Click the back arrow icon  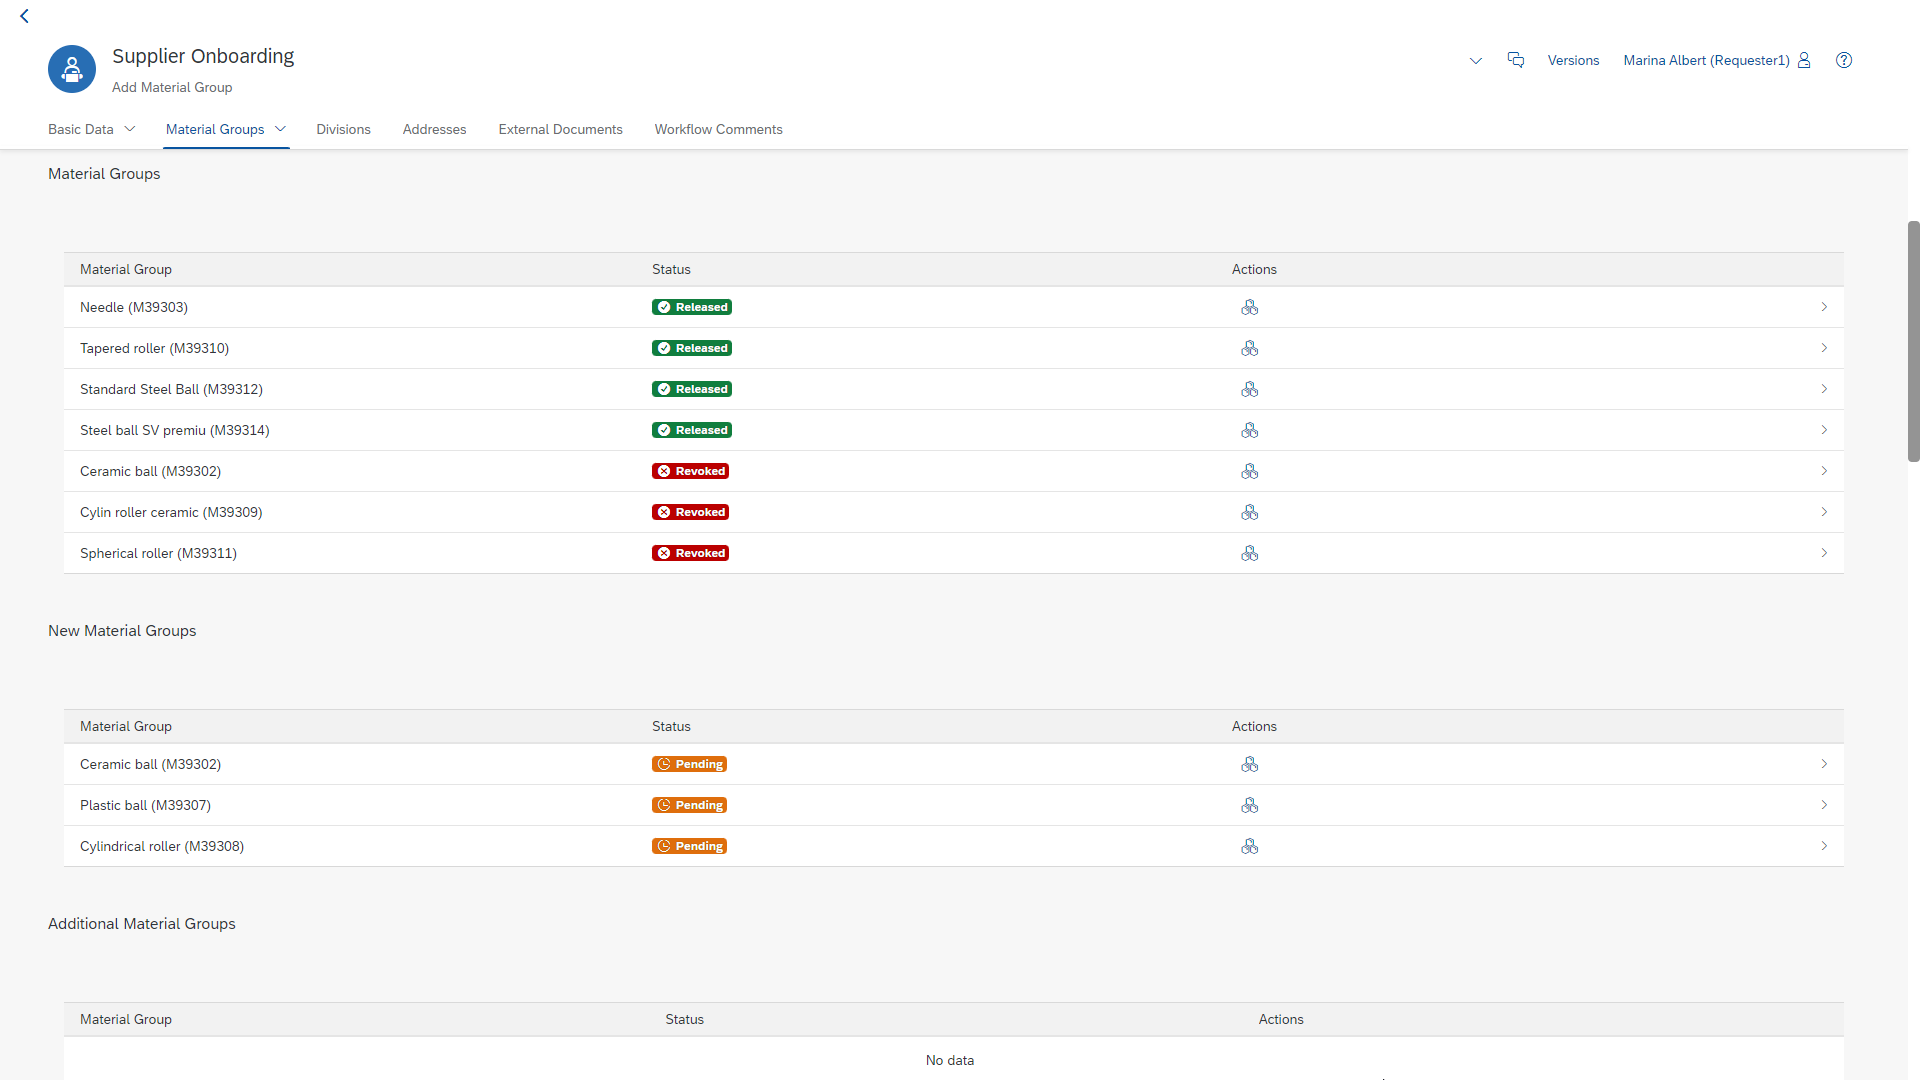pyautogui.click(x=25, y=16)
